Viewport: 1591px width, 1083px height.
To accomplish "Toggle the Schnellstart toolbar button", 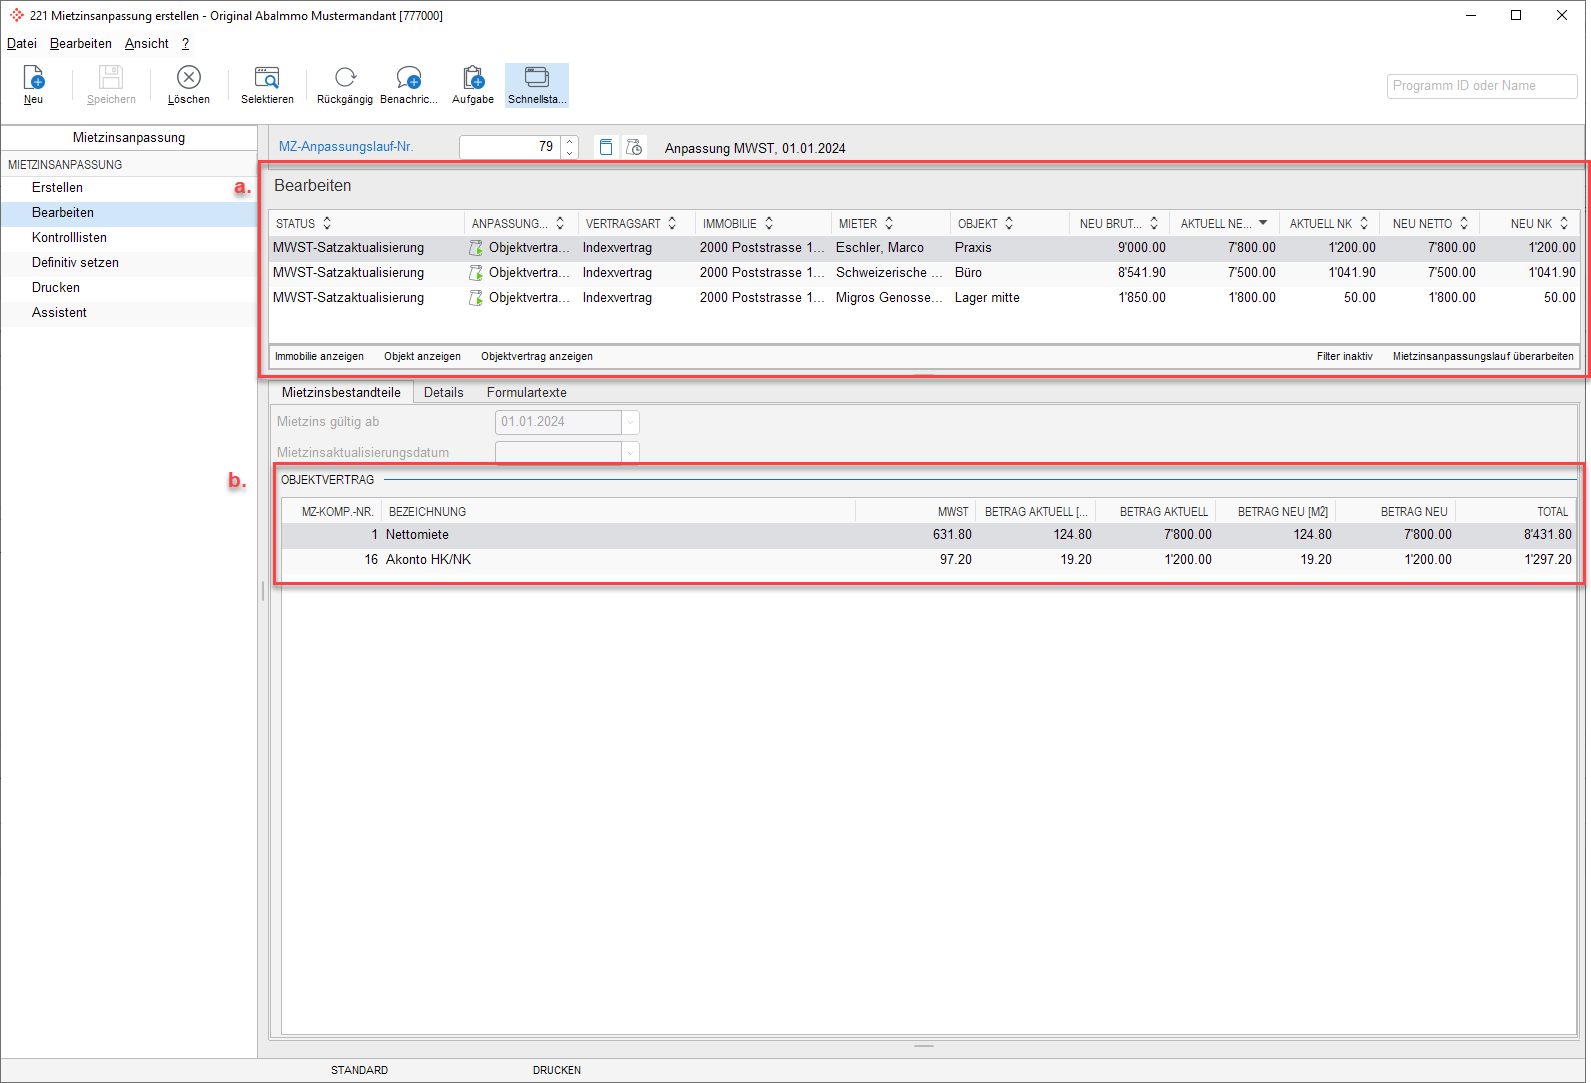I will pos(537,85).
